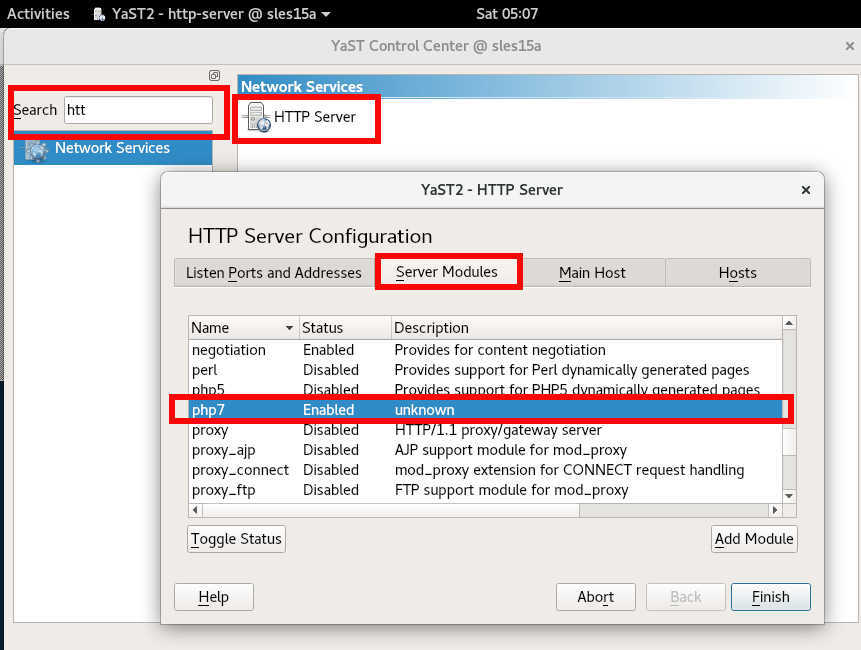The image size is (861, 650).
Task: Select the negotiation module row
Action: click(x=485, y=350)
